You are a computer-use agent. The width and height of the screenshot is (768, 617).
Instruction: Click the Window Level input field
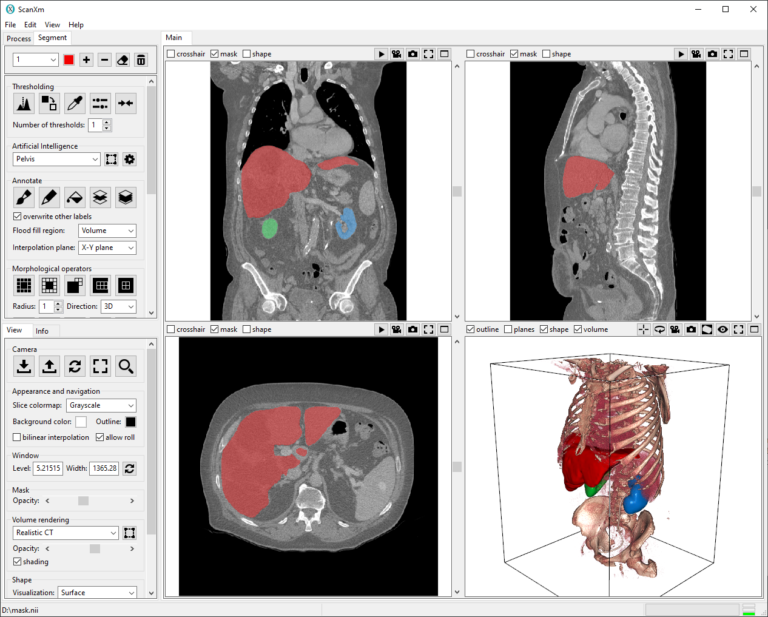point(48,469)
